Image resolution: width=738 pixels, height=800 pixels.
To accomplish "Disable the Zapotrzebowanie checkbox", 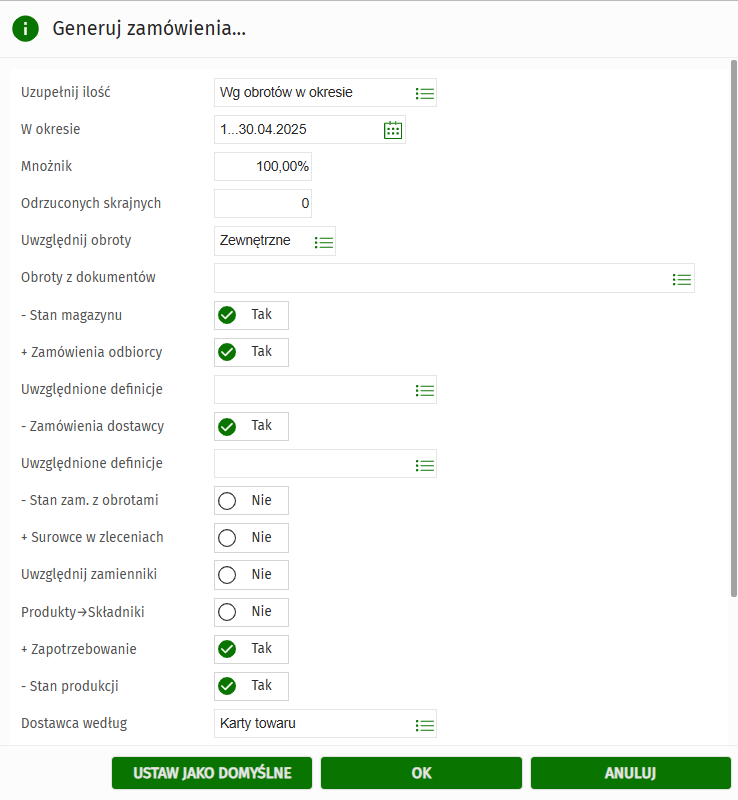I will (227, 649).
